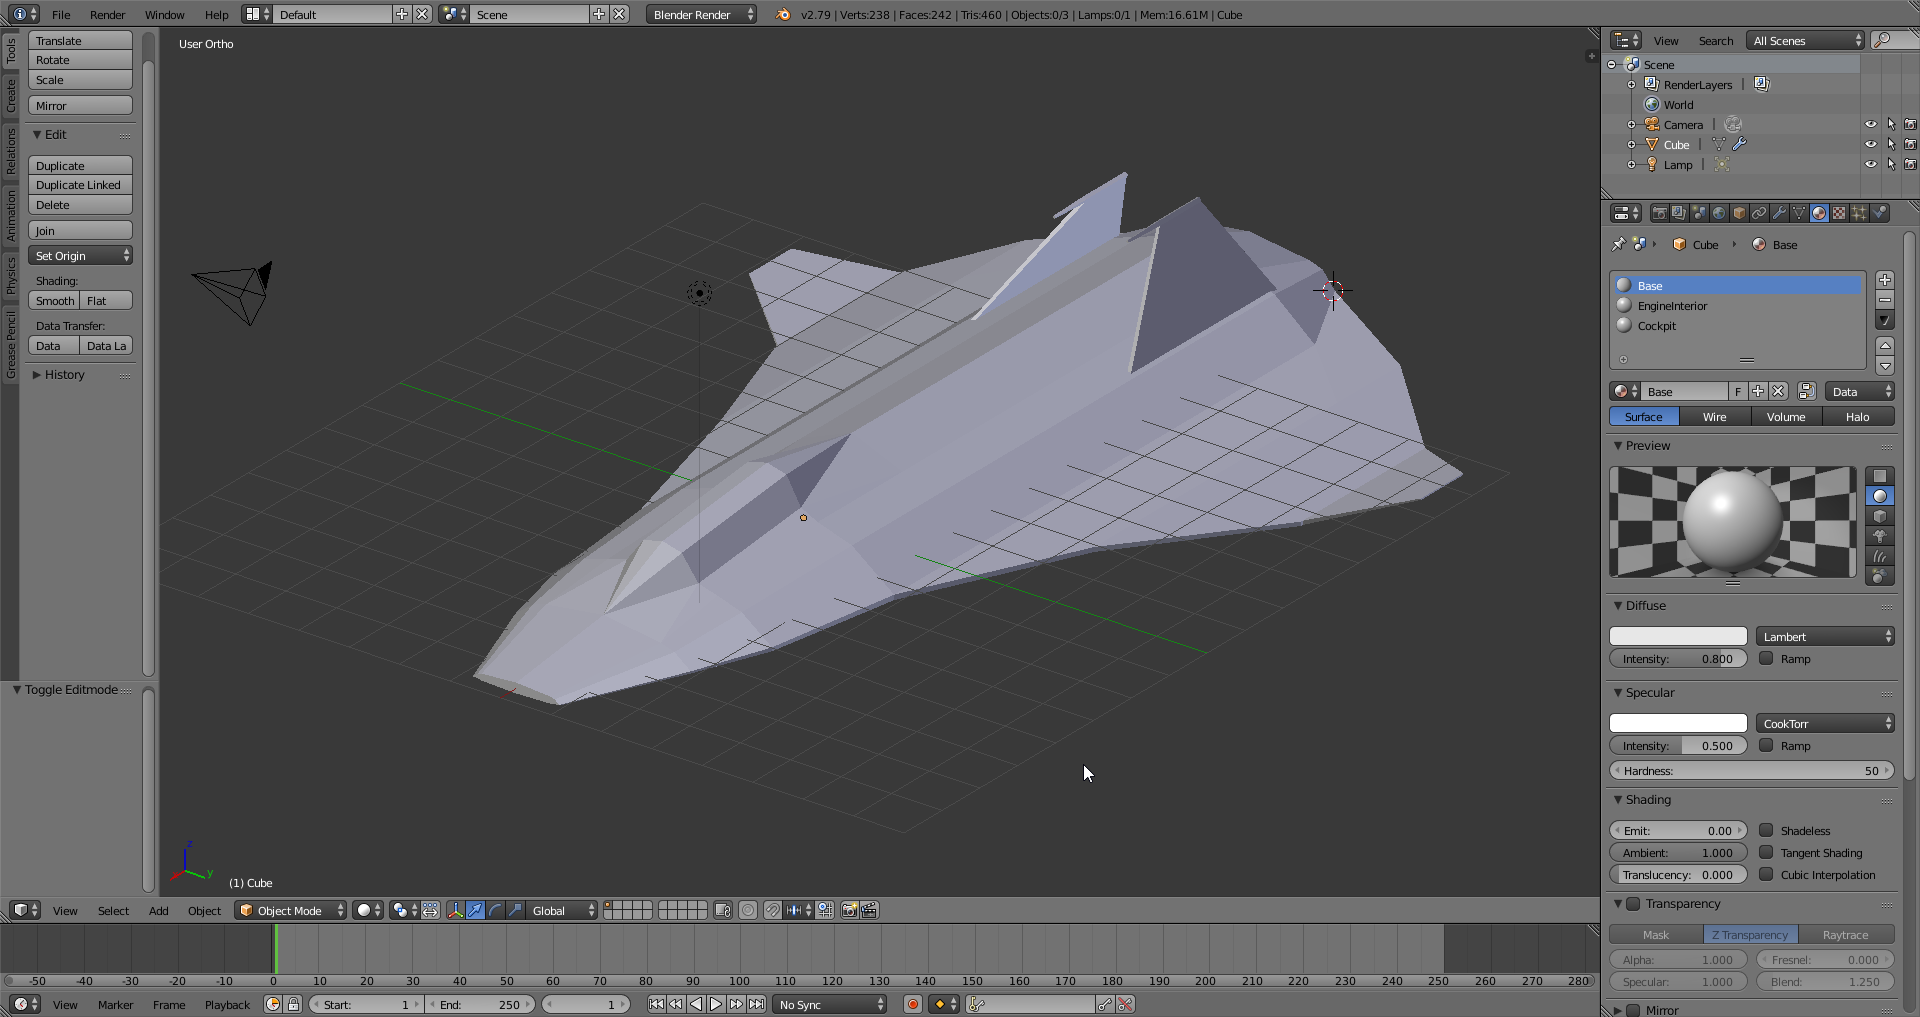Open the Set Origin dropdown
The height and width of the screenshot is (1017, 1920).
click(x=81, y=256)
